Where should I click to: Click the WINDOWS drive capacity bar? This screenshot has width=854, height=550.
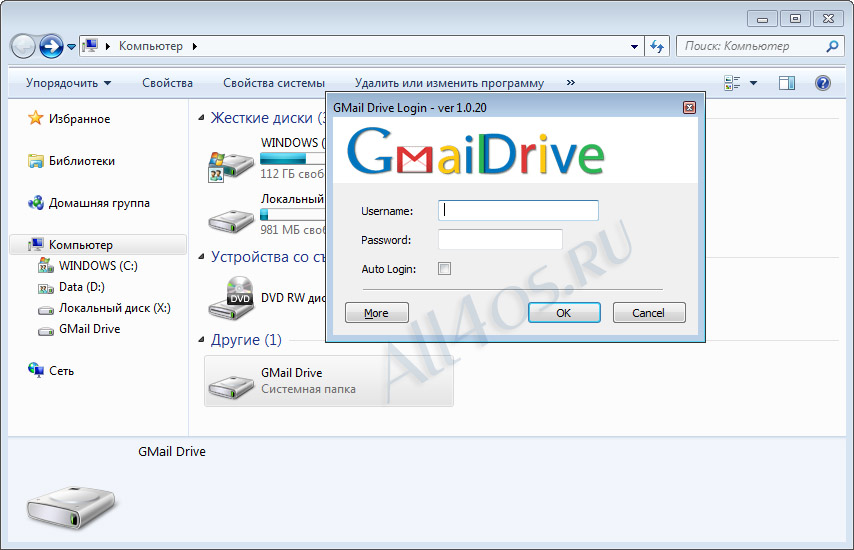292,158
